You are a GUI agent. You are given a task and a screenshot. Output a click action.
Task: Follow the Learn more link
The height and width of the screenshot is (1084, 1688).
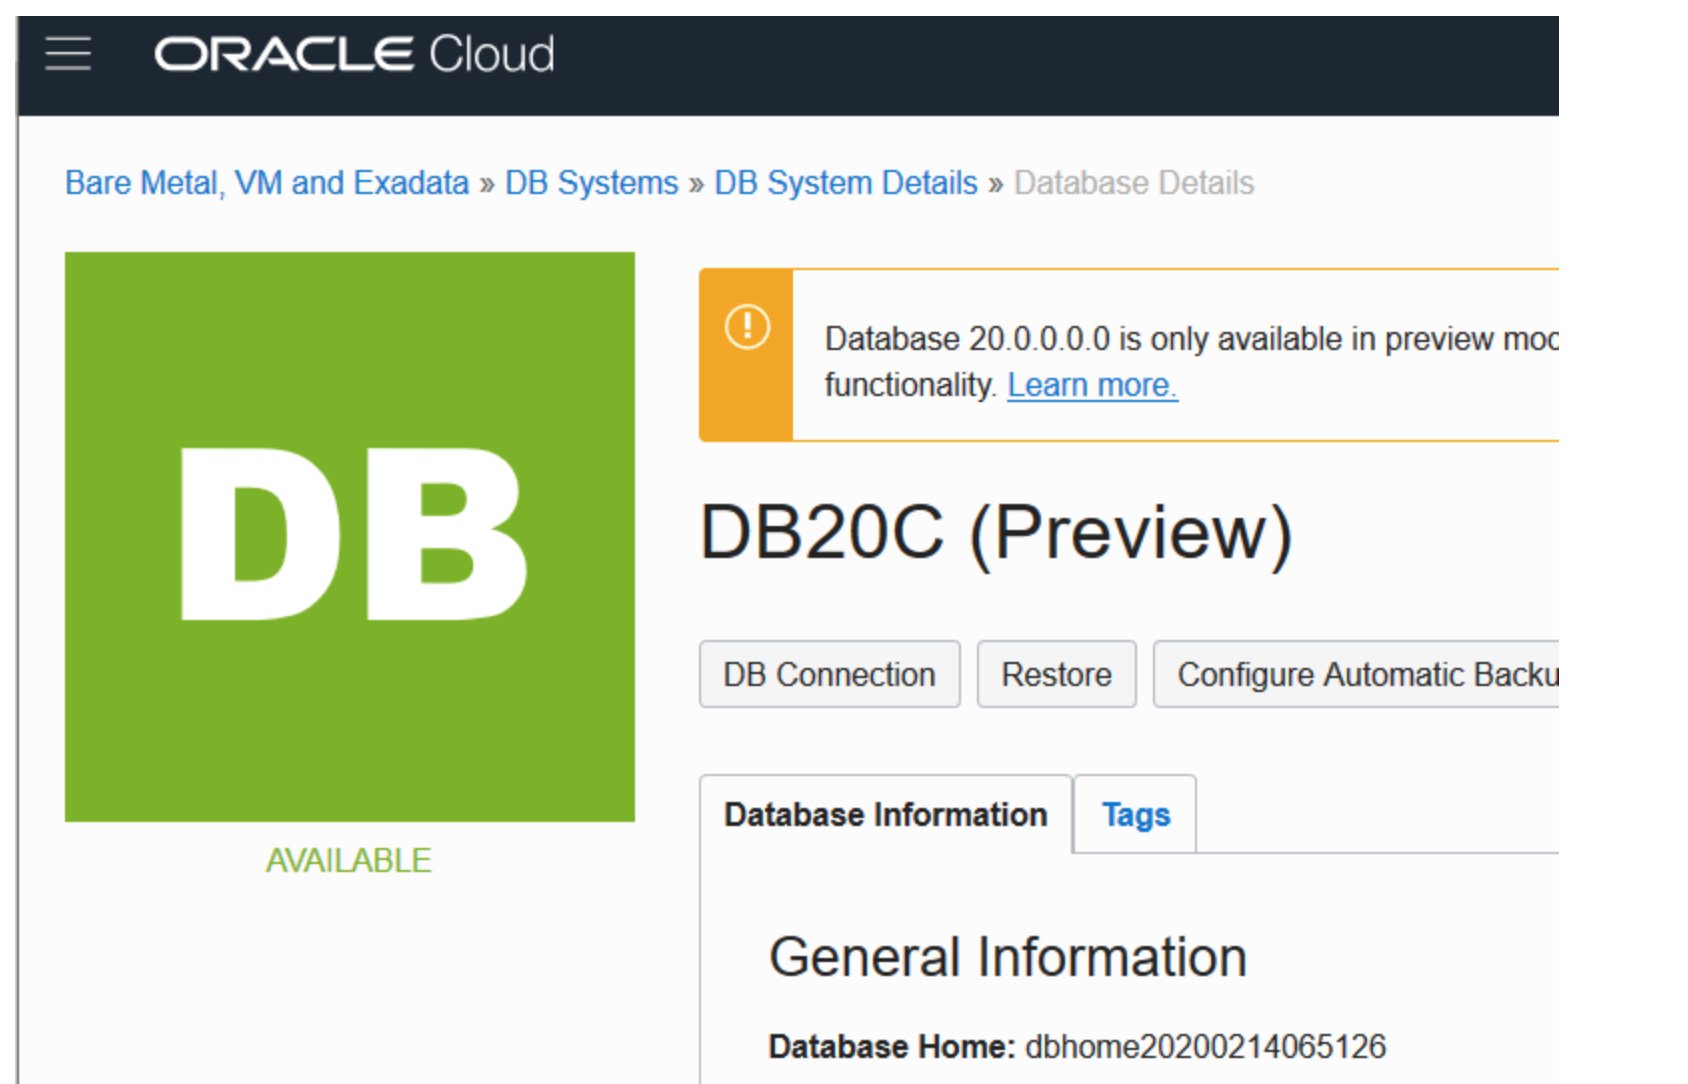(1092, 385)
